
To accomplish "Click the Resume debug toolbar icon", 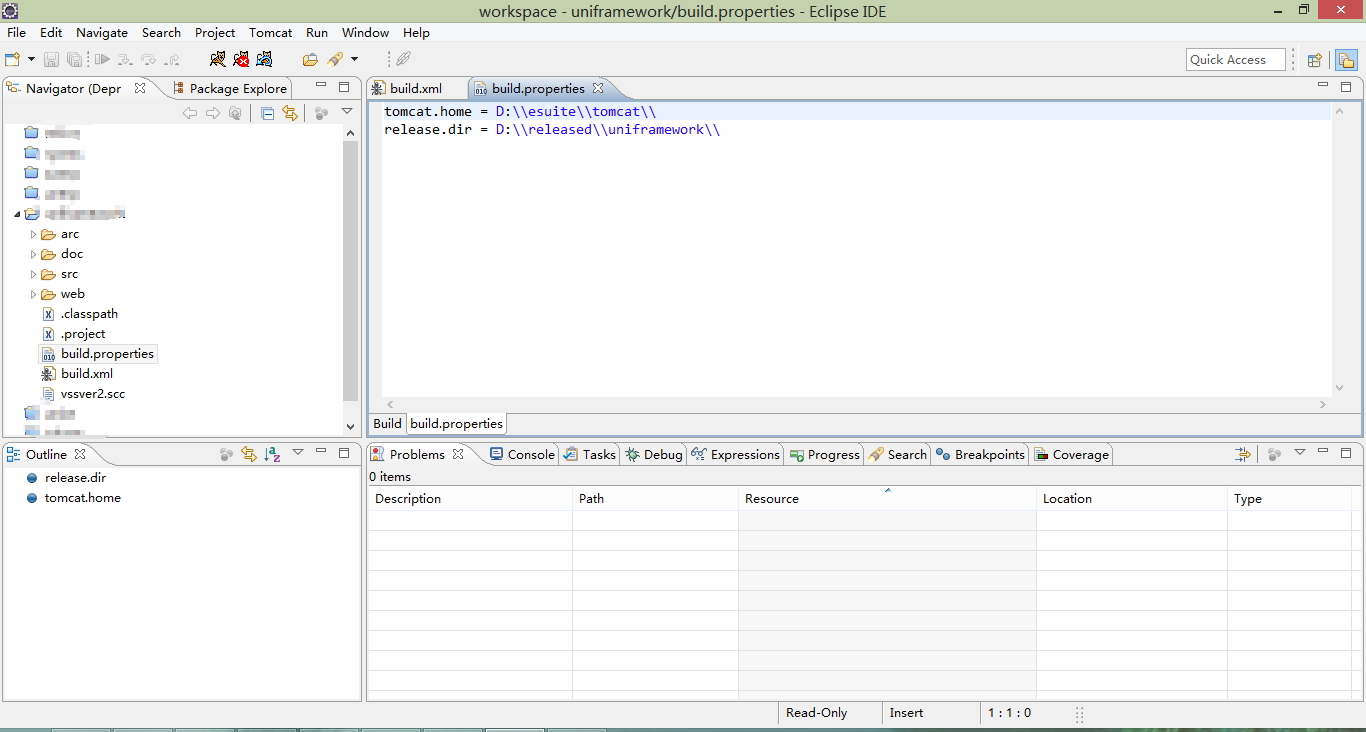I will click(x=102, y=60).
